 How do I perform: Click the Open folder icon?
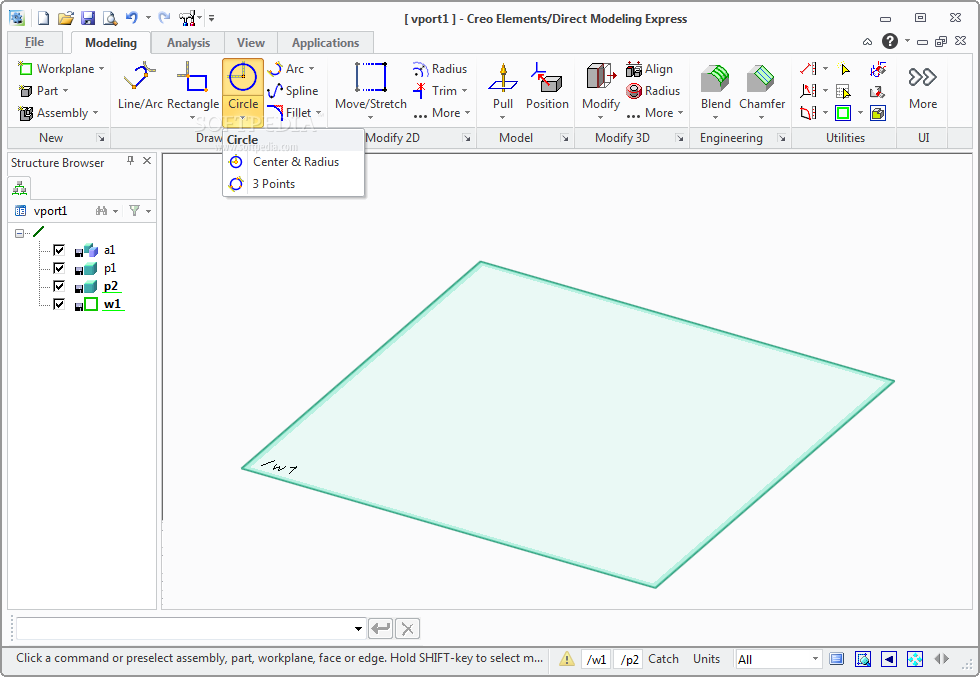[x=66, y=18]
